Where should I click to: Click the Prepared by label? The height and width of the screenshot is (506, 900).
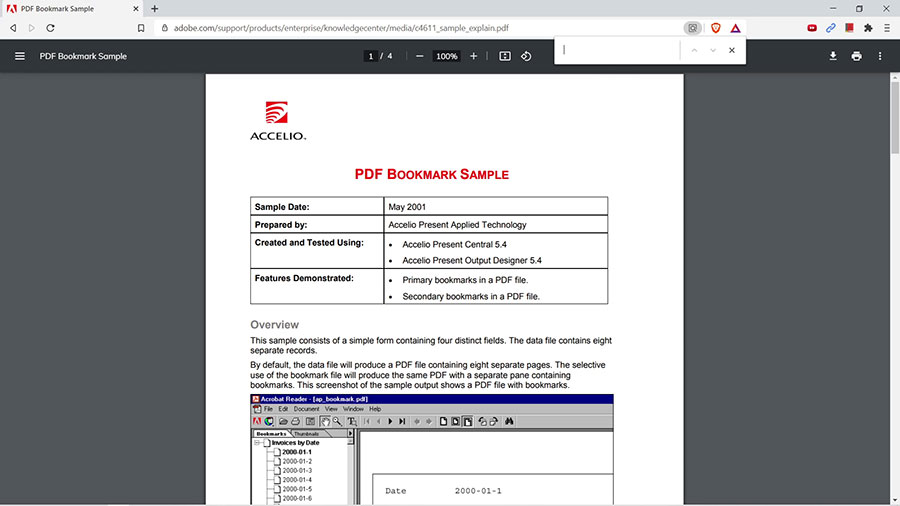click(x=281, y=224)
